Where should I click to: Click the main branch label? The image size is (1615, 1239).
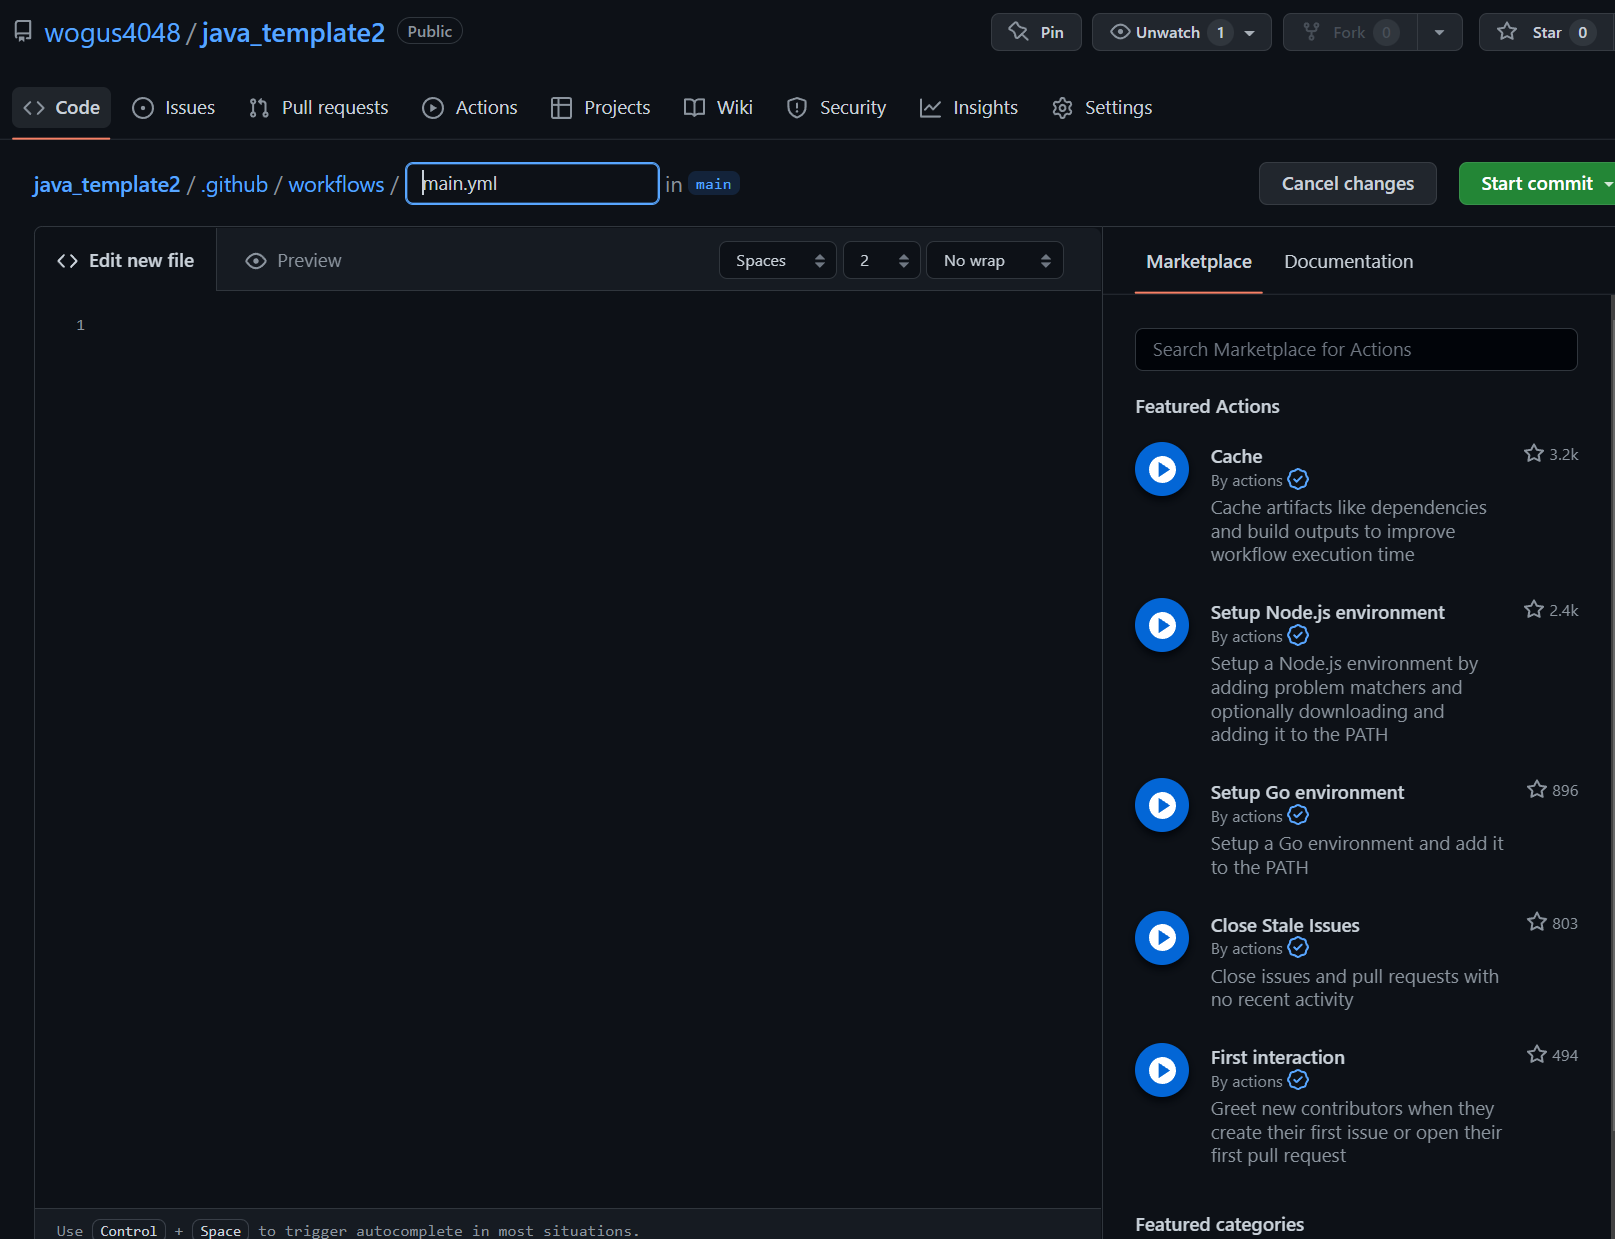point(713,184)
